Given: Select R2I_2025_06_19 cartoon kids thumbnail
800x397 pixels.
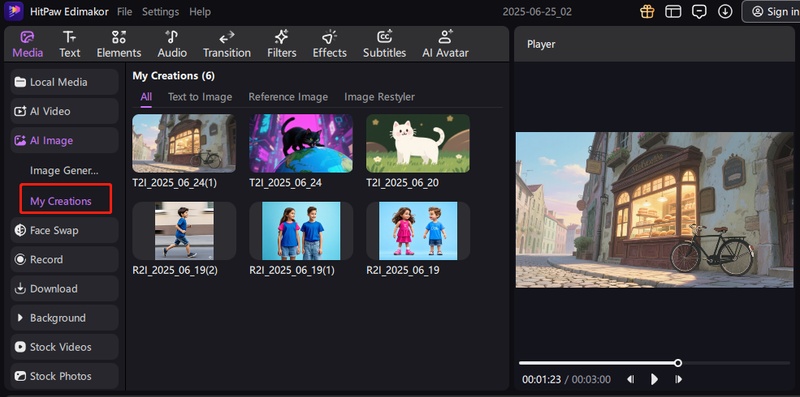Looking at the screenshot, I should tap(418, 231).
